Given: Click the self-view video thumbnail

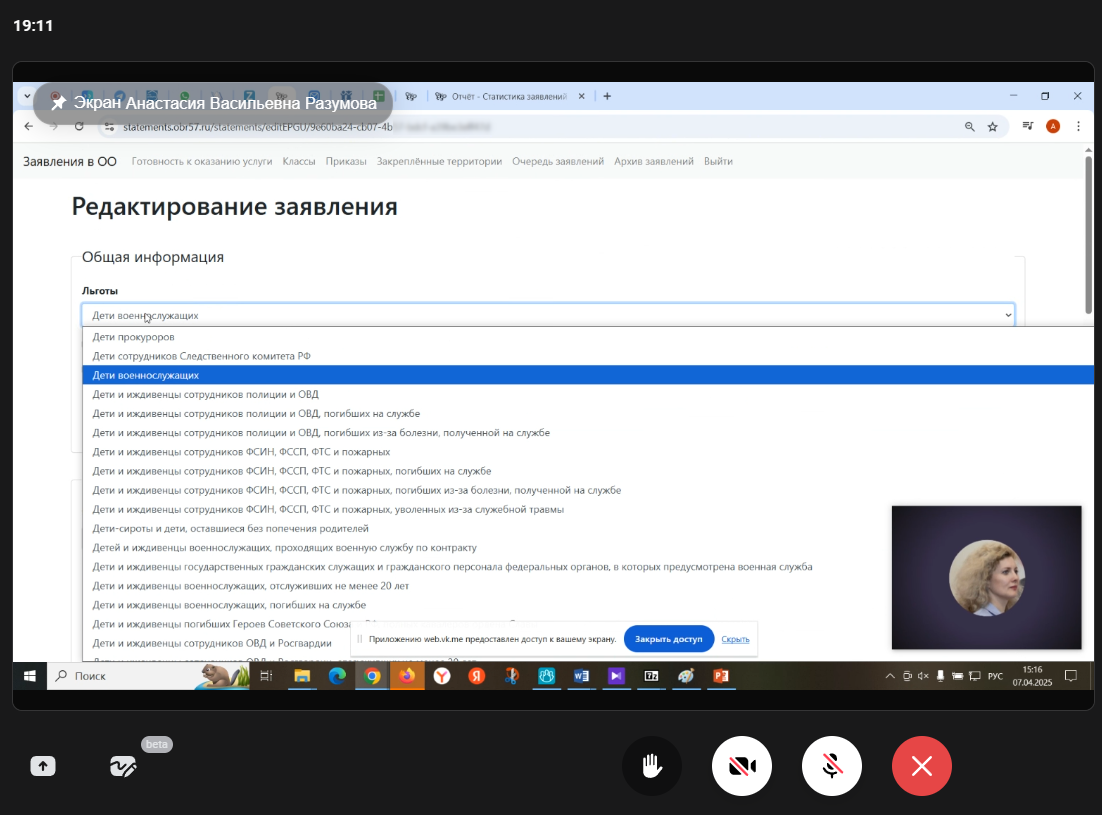Looking at the screenshot, I should click(986, 577).
